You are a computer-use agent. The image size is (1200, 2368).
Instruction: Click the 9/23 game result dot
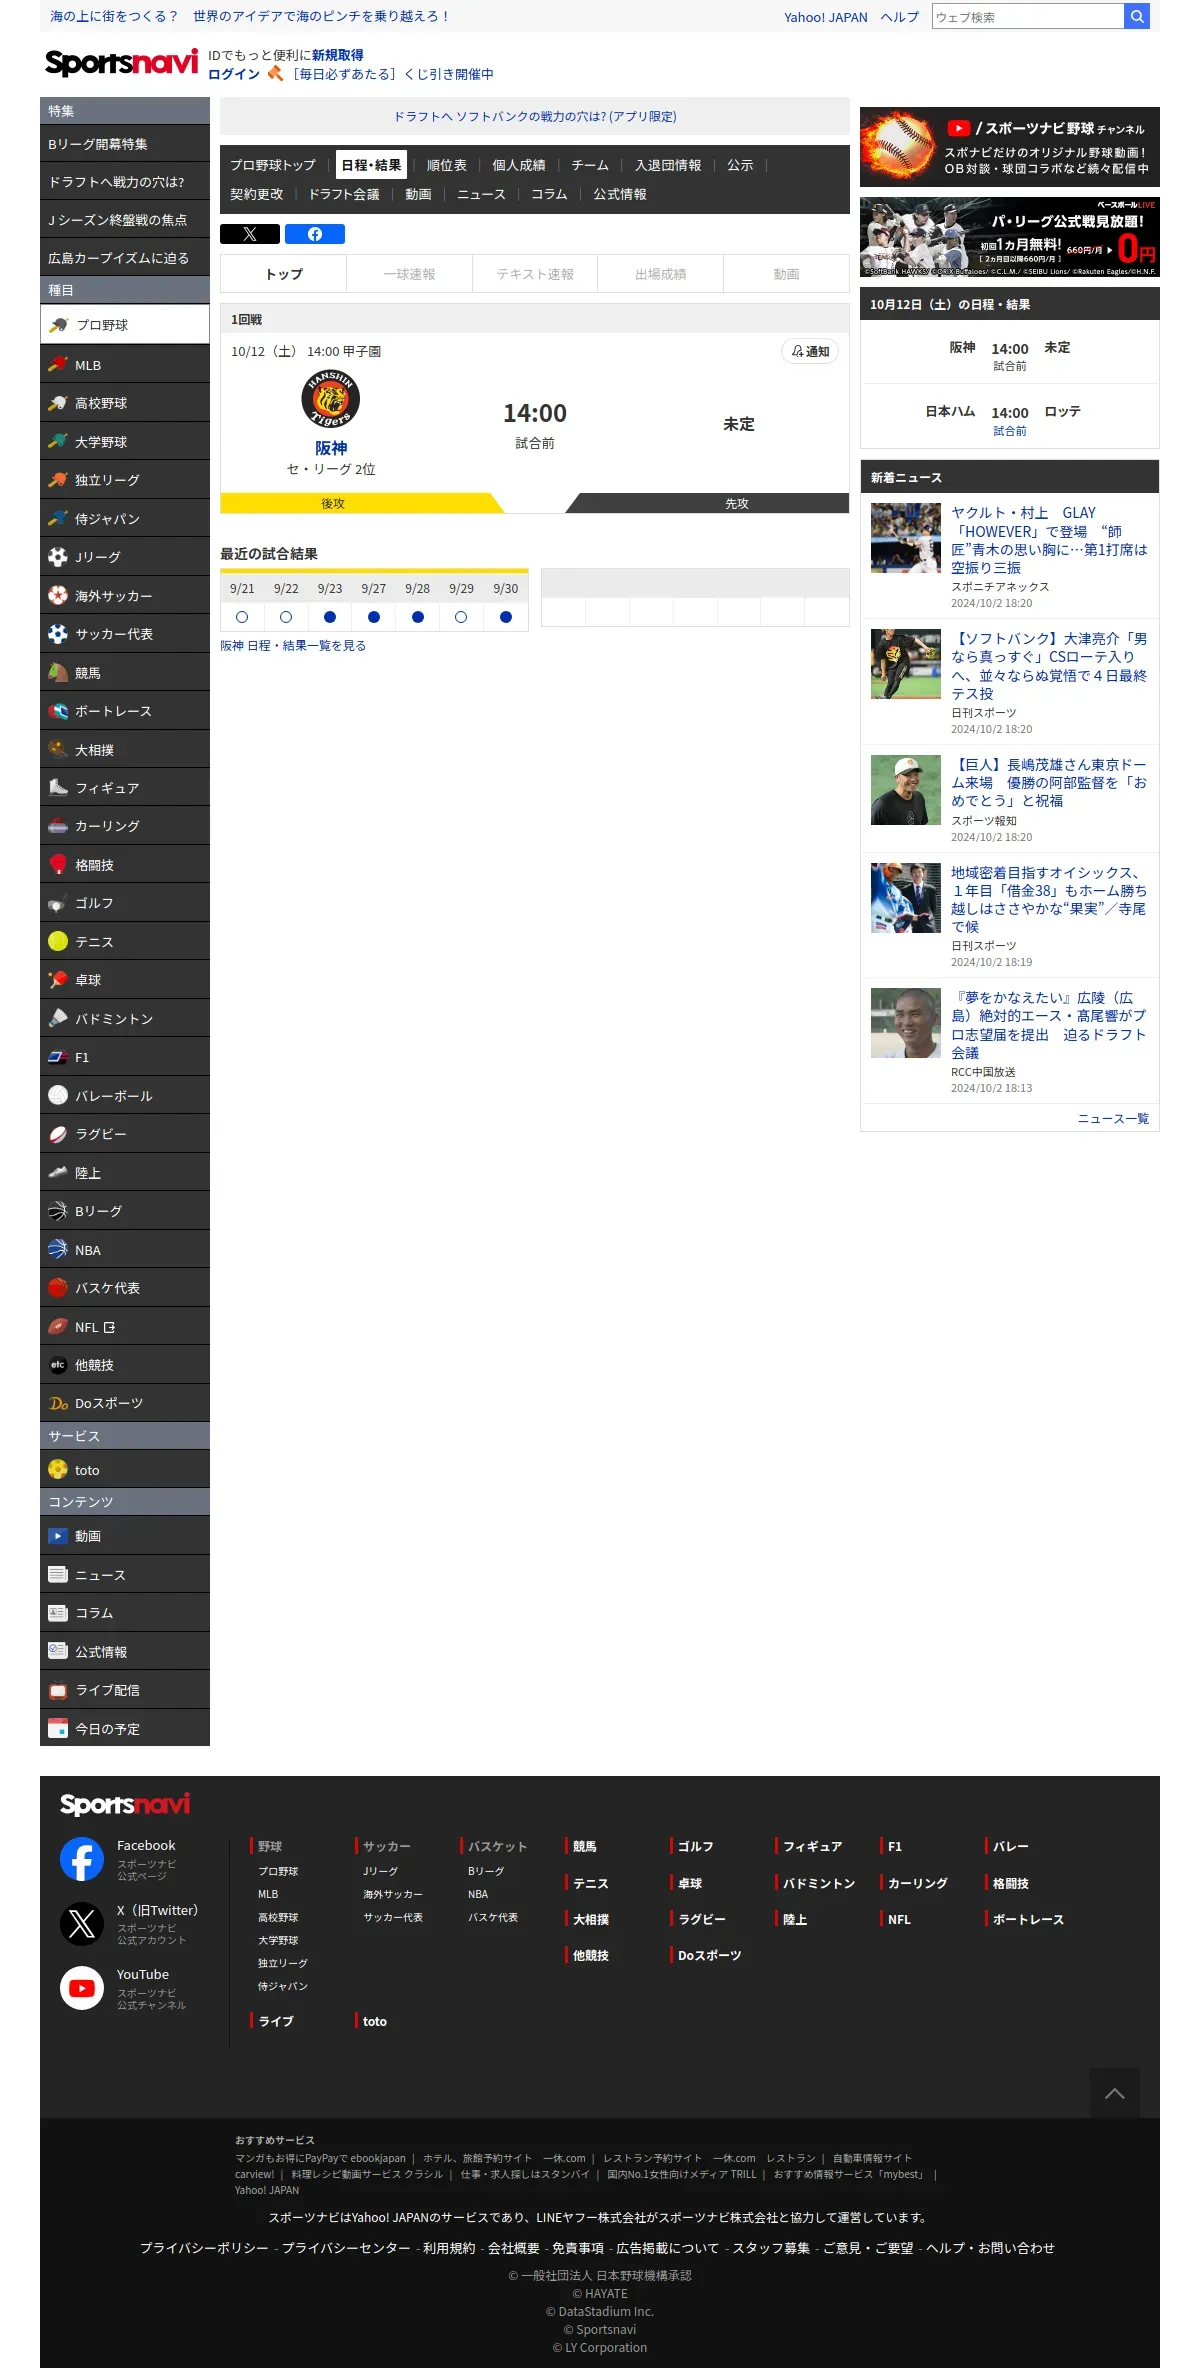tap(330, 617)
